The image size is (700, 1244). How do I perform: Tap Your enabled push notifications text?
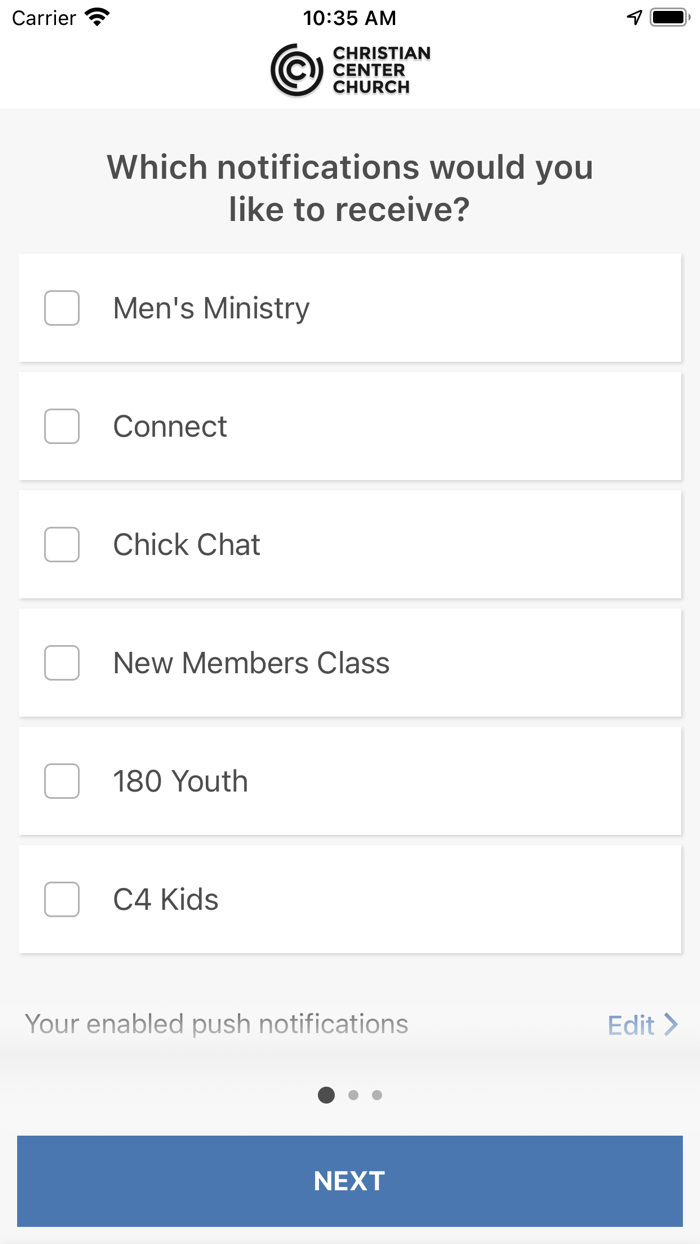[x=216, y=1024]
